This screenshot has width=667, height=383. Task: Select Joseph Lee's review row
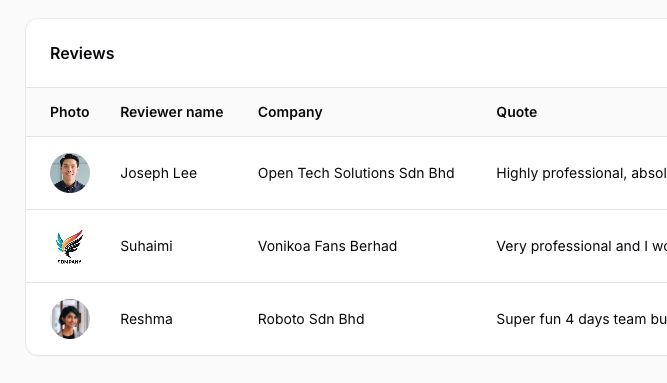coord(346,173)
